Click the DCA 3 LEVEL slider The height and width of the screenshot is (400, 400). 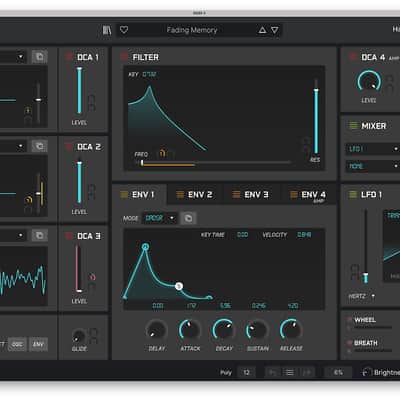(x=79, y=269)
